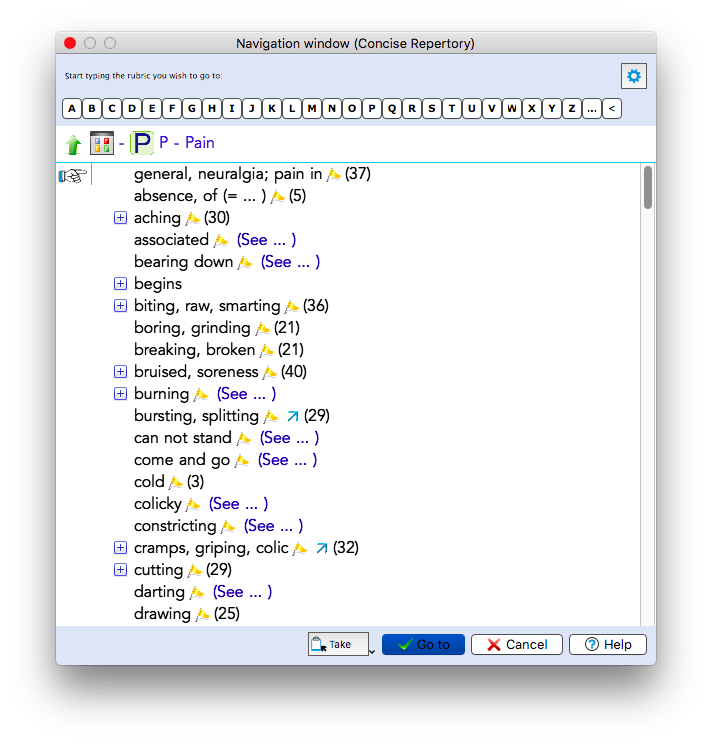Screen dimensions: 712x745
Task: Expand the biting, raw, smarting rubric
Action: click(x=120, y=306)
